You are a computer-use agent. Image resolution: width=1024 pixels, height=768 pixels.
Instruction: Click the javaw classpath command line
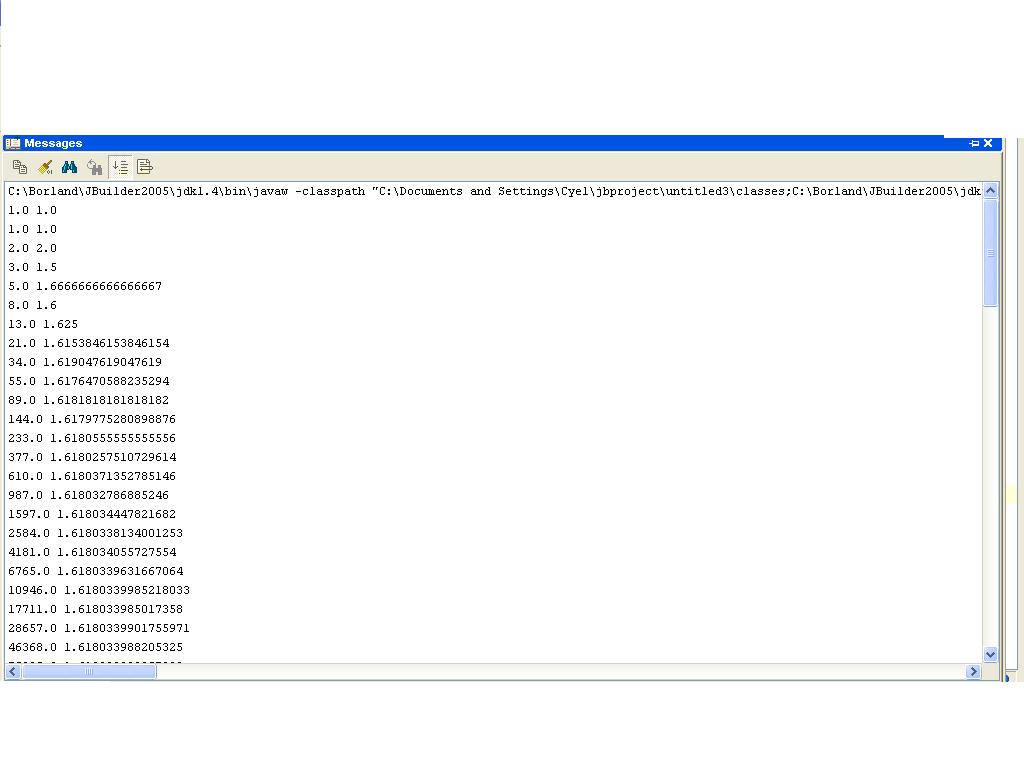(494, 191)
